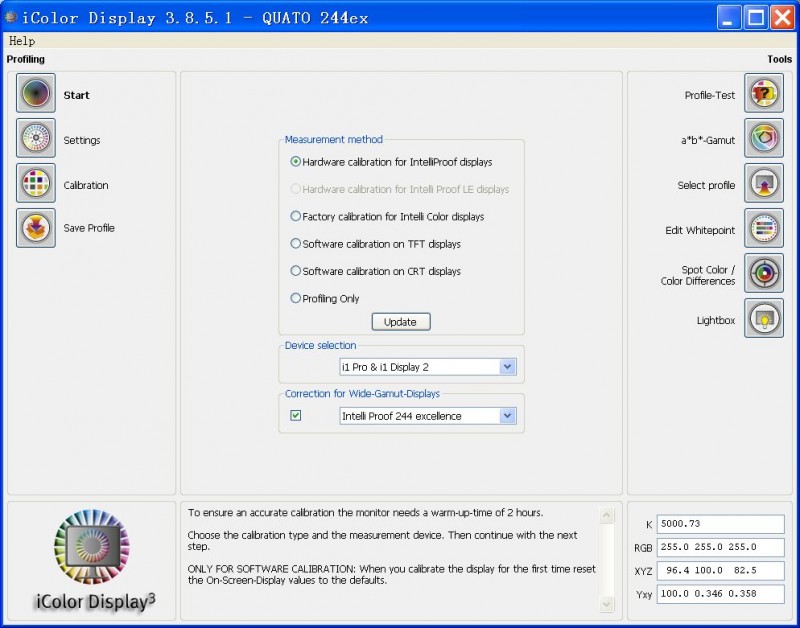Select the Calibration color grid icon
The width and height of the screenshot is (800, 628).
click(36, 184)
